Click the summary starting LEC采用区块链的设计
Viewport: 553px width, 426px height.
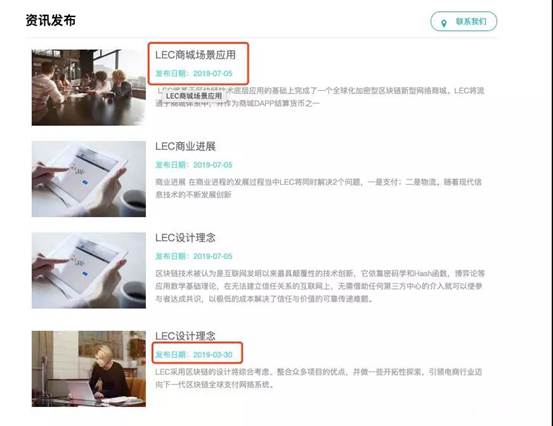coord(318,378)
